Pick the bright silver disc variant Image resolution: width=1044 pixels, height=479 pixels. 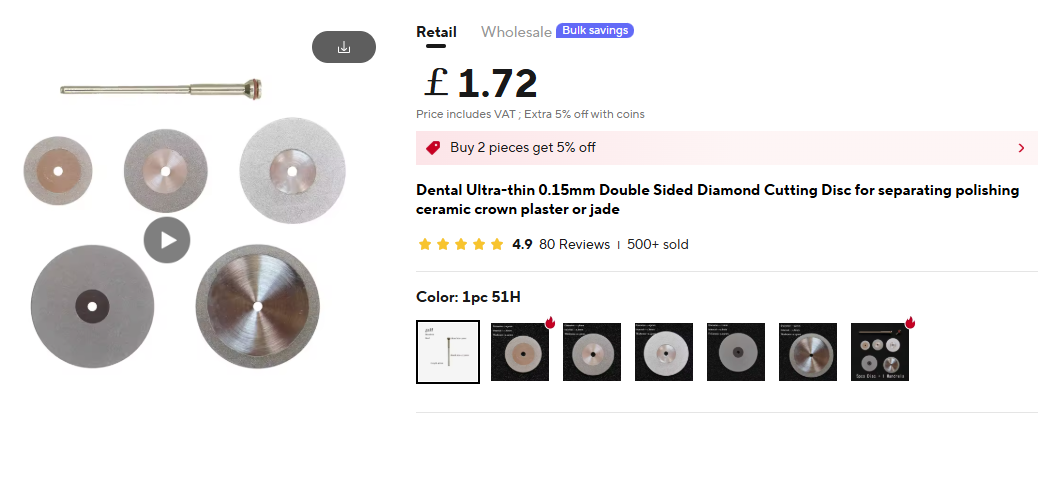[664, 352]
